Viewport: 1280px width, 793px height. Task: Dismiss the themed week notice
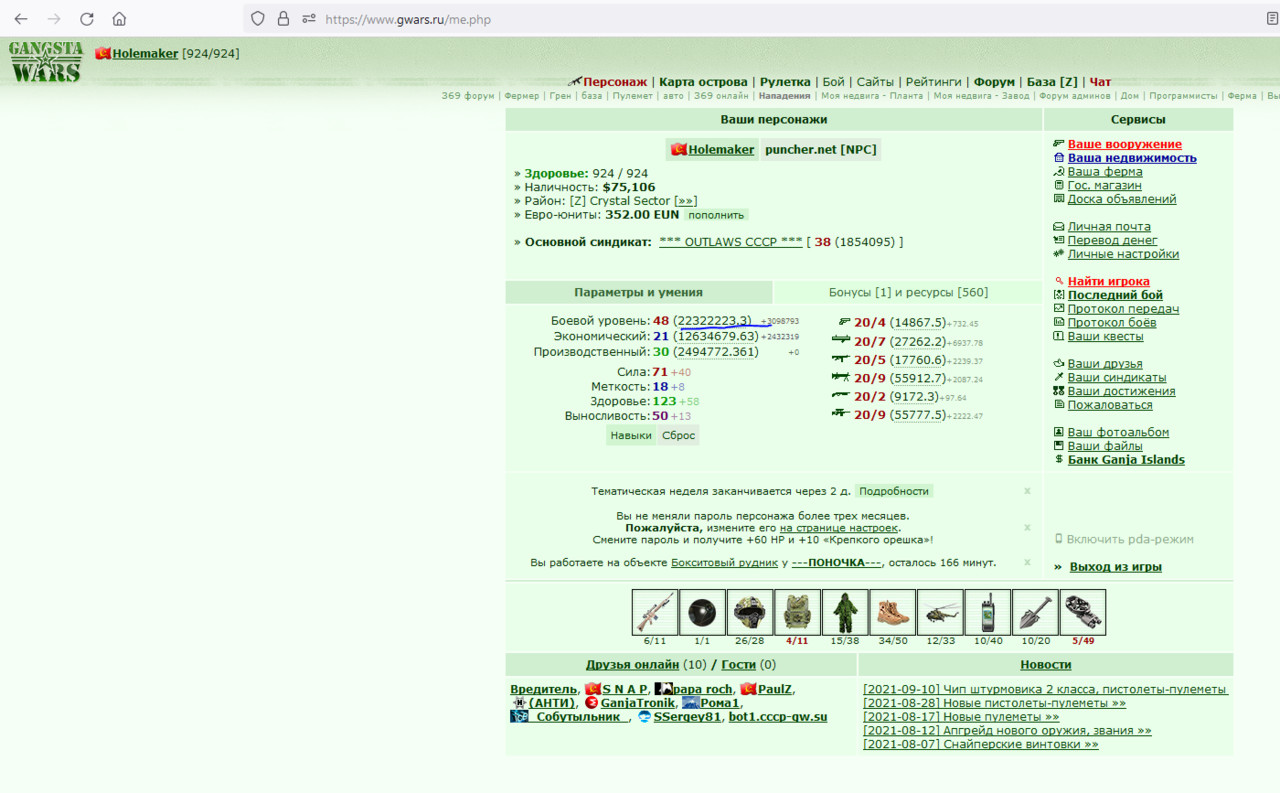coord(1027,491)
